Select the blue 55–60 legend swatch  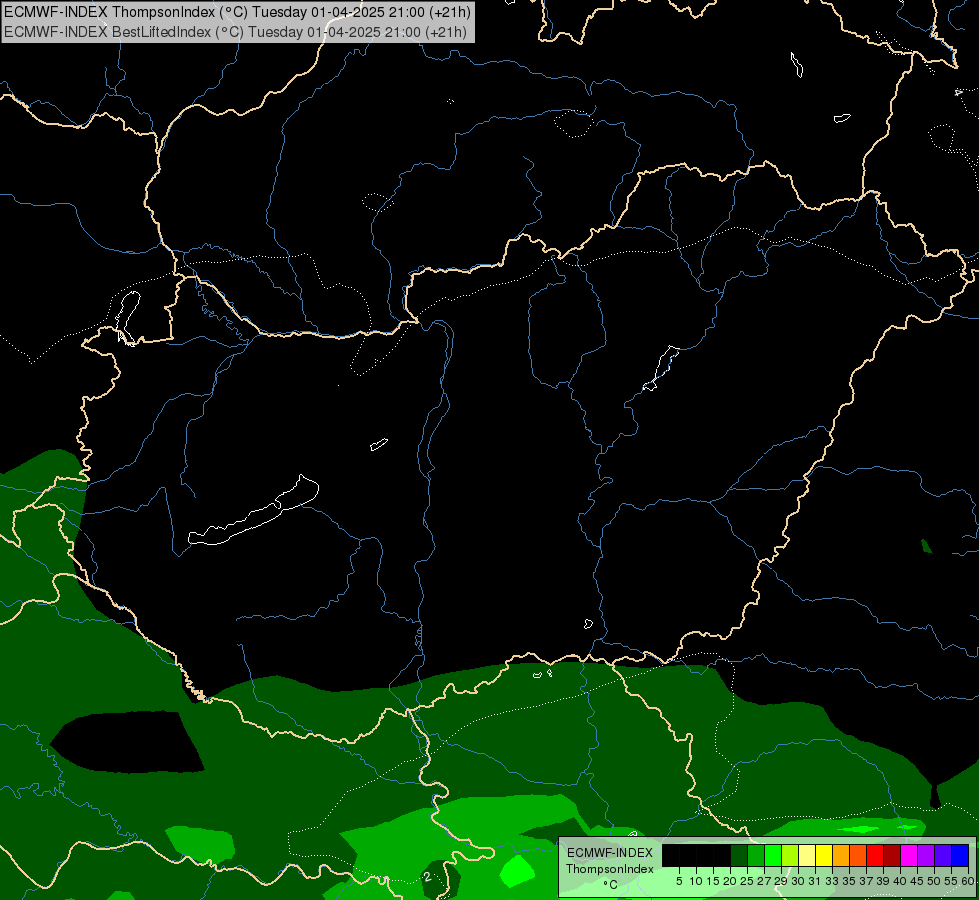coord(960,855)
